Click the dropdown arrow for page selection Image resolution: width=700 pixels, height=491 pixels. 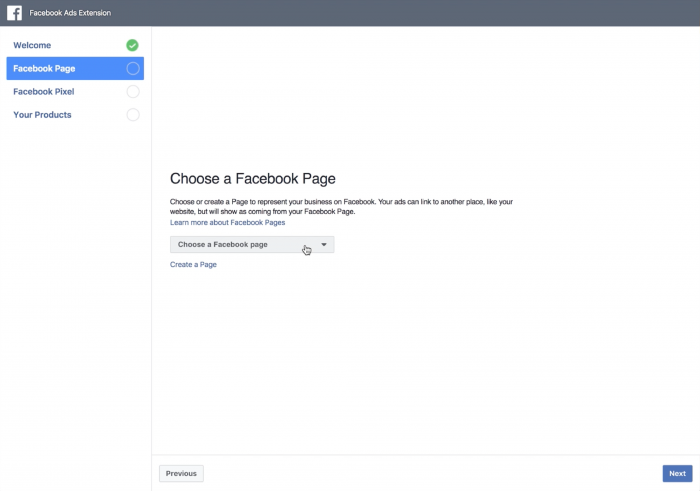pos(324,245)
